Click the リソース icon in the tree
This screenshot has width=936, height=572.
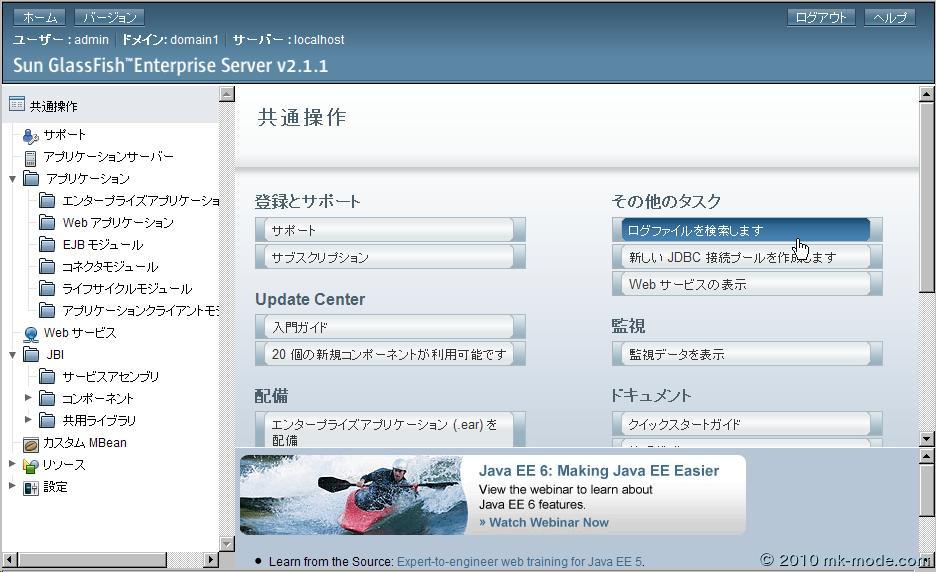coord(30,465)
